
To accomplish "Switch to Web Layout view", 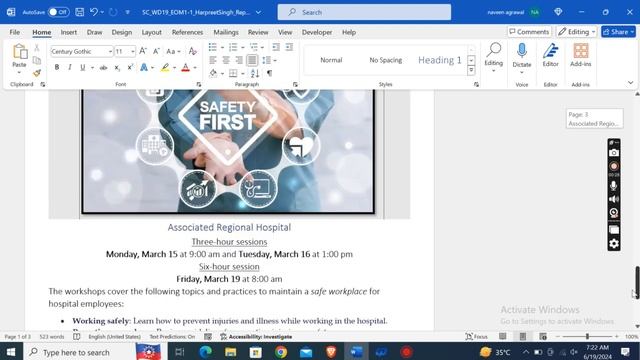I will [543, 337].
